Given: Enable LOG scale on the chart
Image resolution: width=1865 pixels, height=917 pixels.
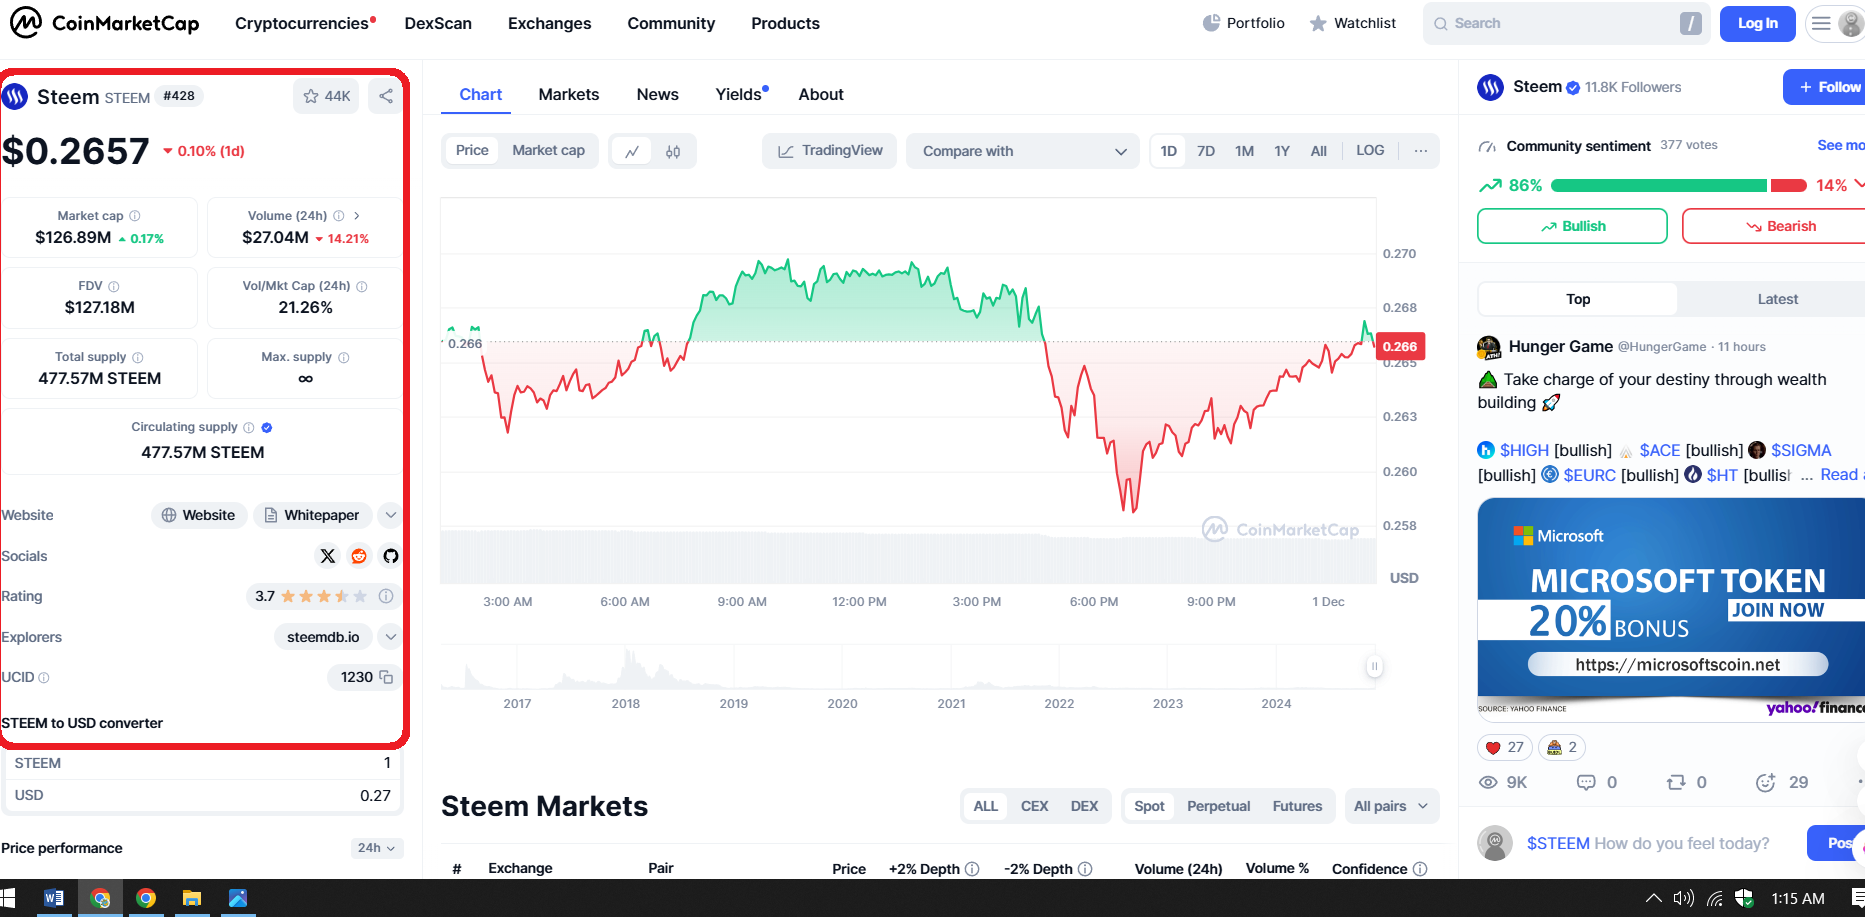Looking at the screenshot, I should pyautogui.click(x=1370, y=150).
